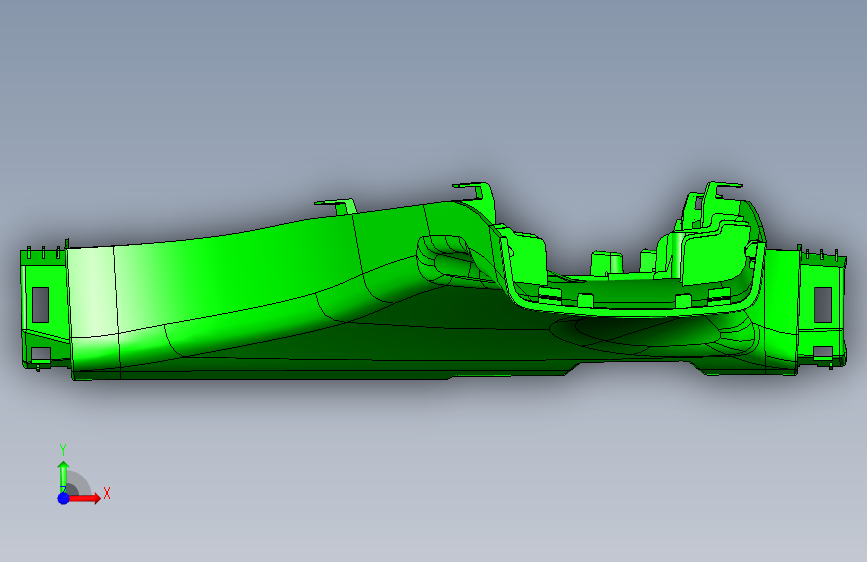This screenshot has width=867, height=562.
Task: Click the blue Z axis ball of the triad
Action: click(64, 498)
